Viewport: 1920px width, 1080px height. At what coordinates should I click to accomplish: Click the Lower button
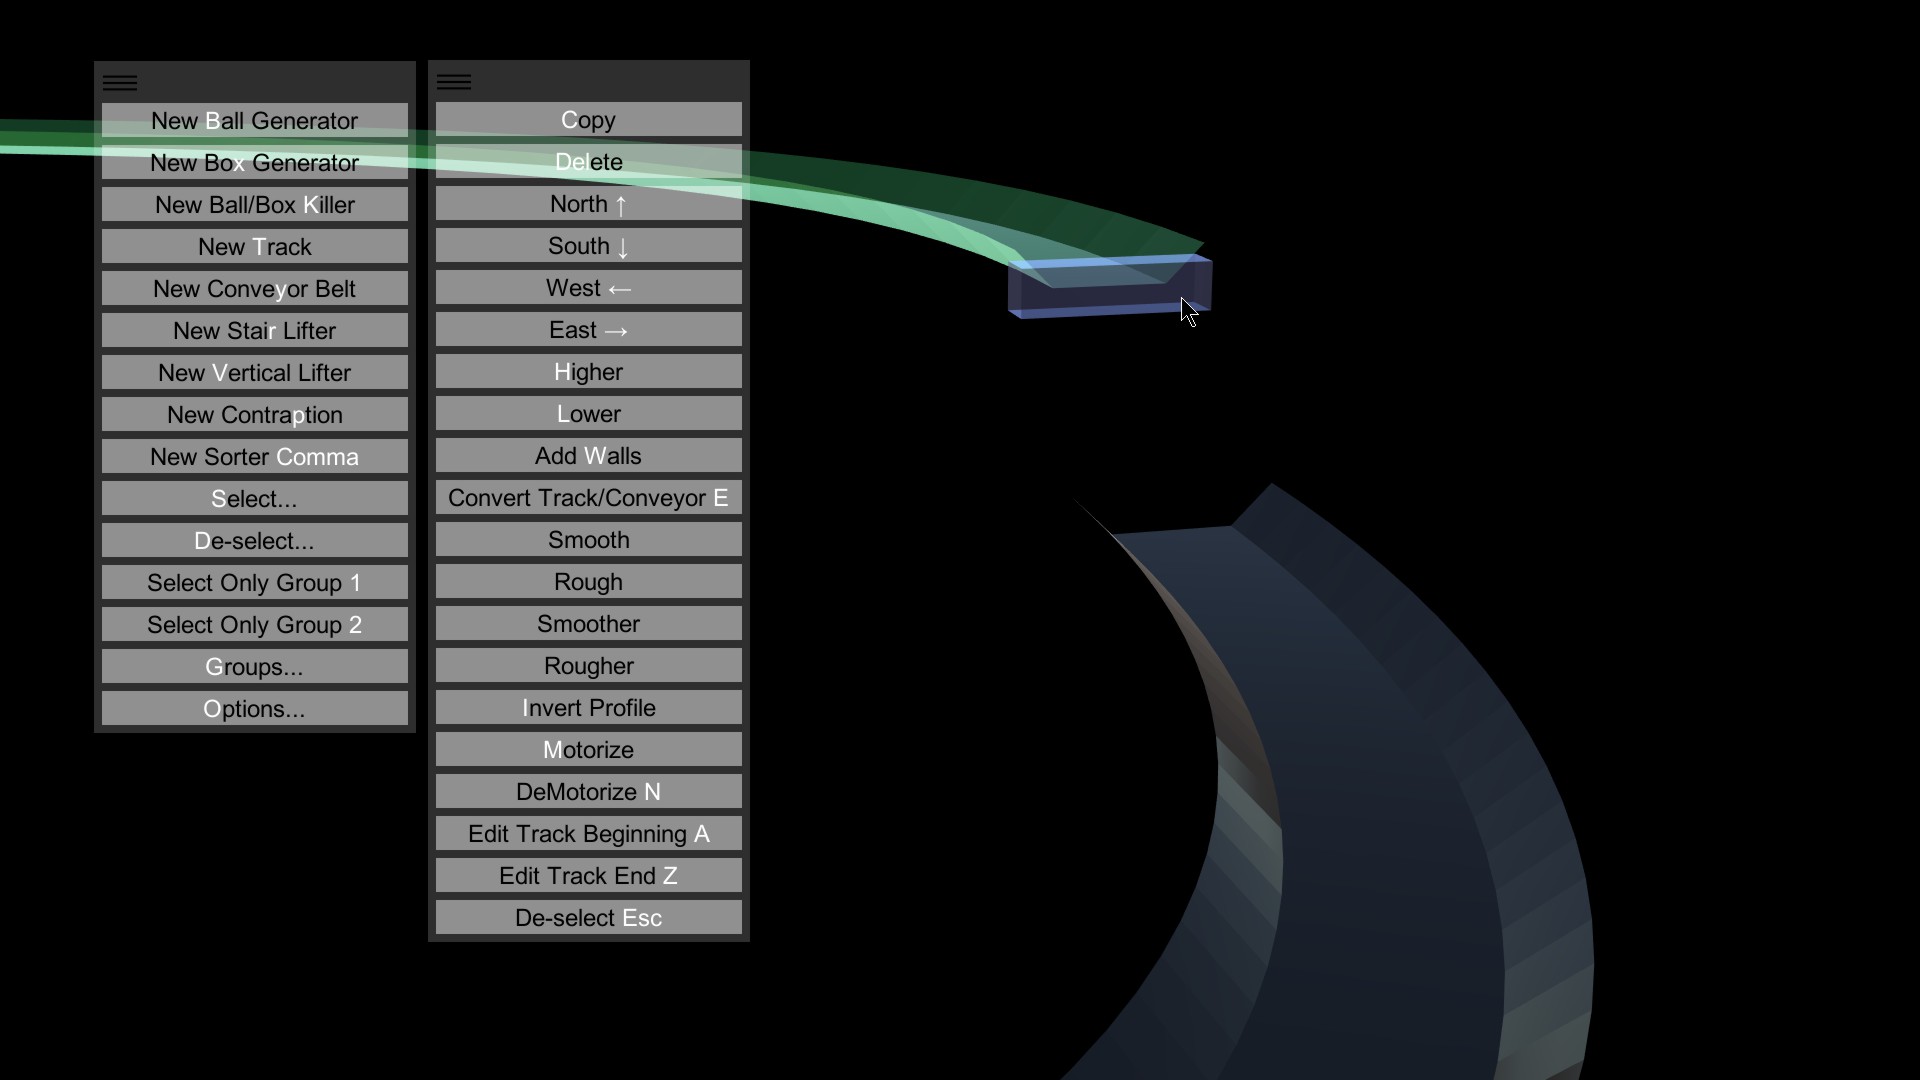coord(589,414)
